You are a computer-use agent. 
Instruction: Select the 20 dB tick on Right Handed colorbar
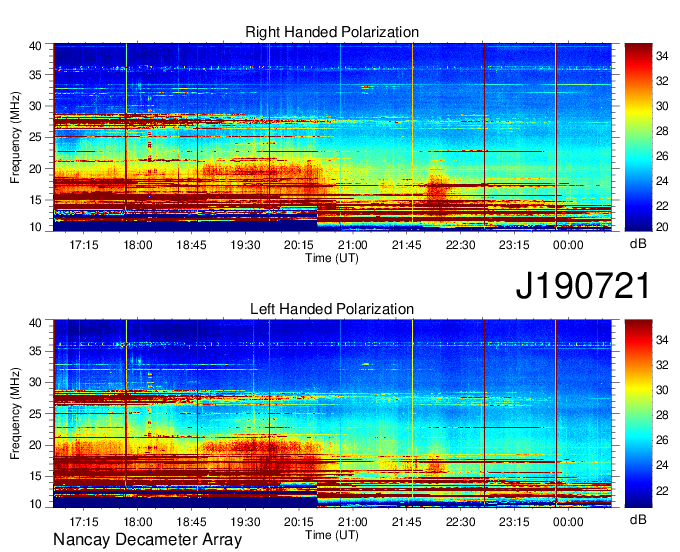[x=662, y=227]
